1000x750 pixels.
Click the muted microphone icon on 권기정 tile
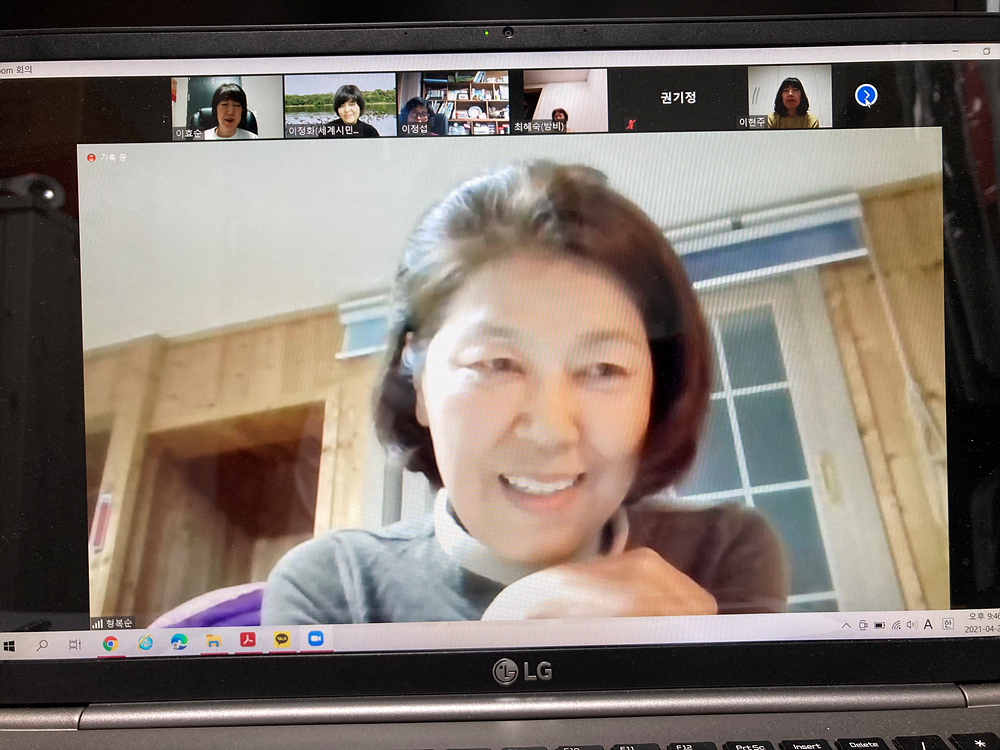[630, 125]
